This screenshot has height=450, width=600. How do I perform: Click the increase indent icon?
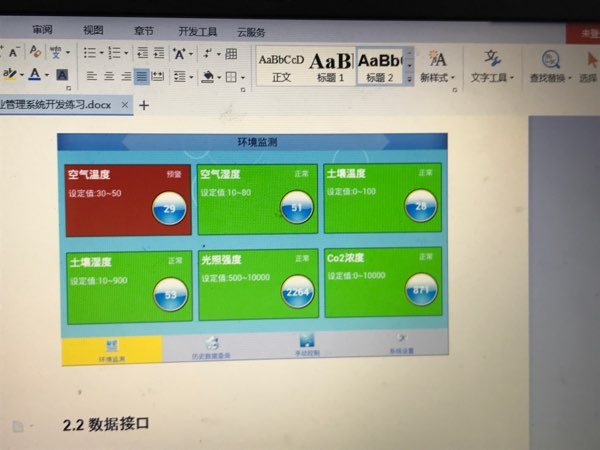159,53
